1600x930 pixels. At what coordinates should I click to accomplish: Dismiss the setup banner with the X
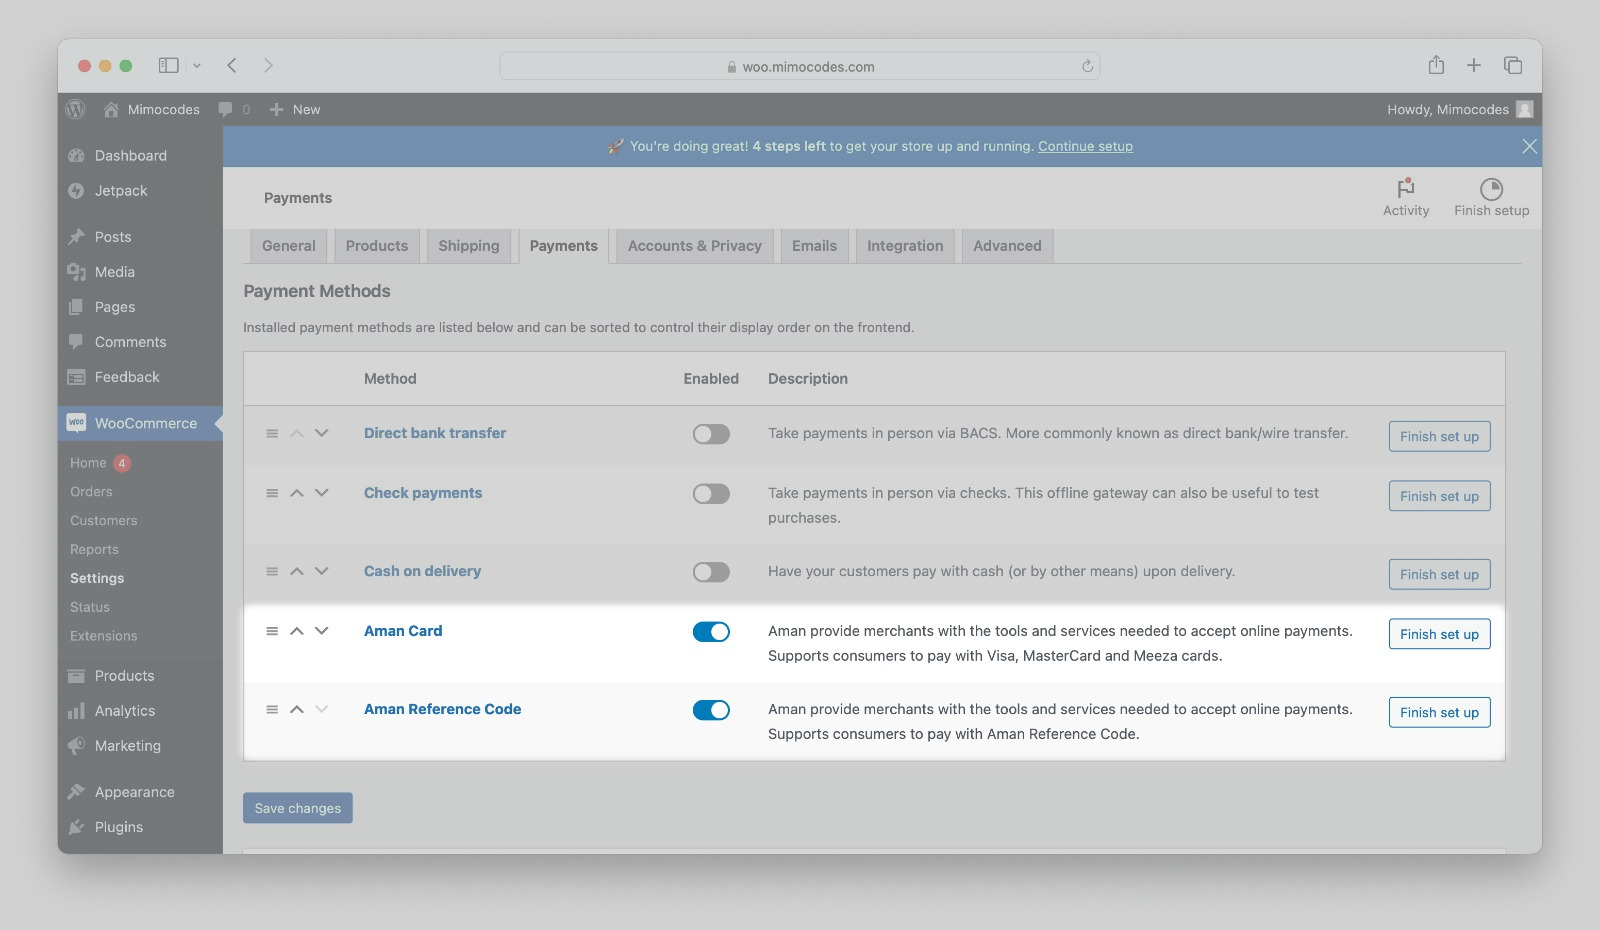pyautogui.click(x=1529, y=146)
